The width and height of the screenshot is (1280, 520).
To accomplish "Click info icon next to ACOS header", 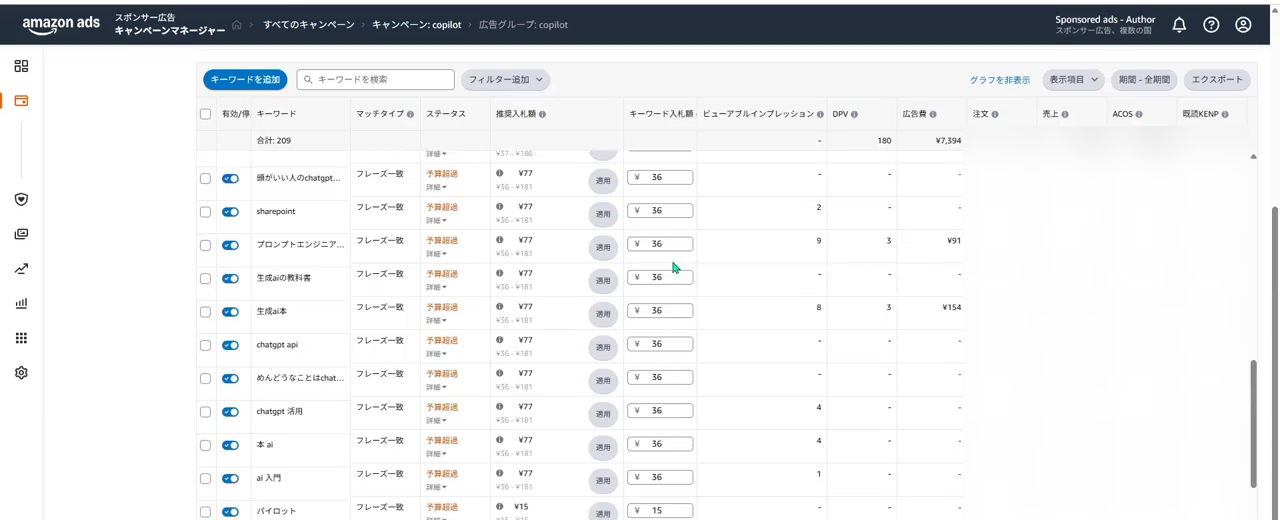I will (x=1139, y=115).
